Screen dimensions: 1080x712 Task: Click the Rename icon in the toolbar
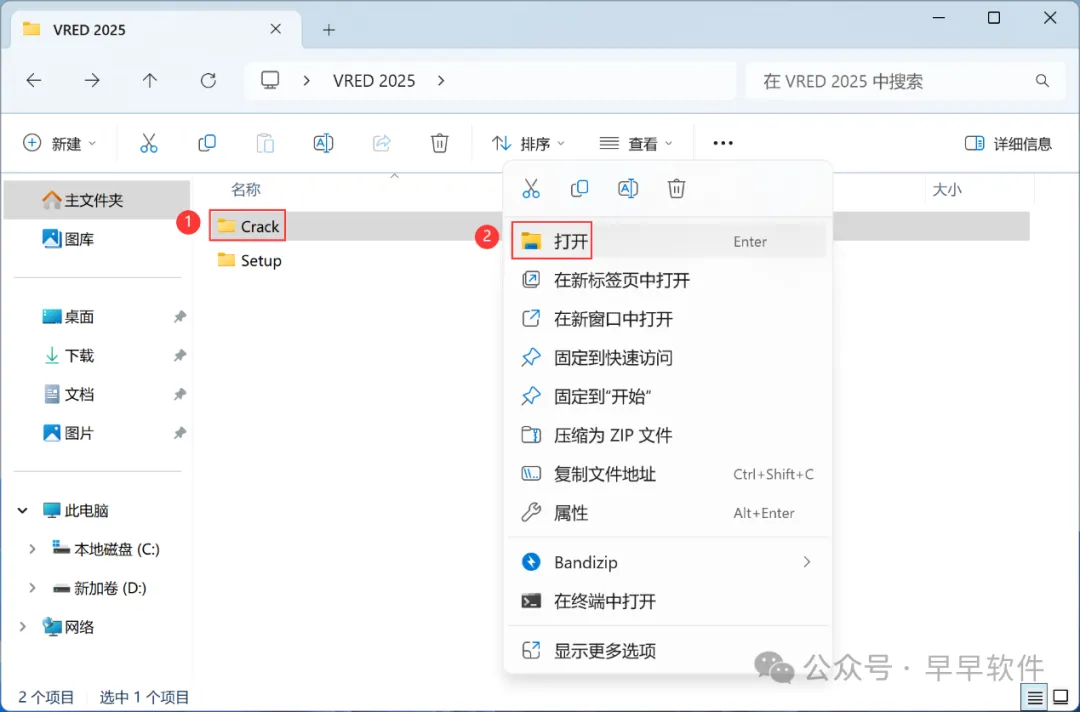(323, 143)
